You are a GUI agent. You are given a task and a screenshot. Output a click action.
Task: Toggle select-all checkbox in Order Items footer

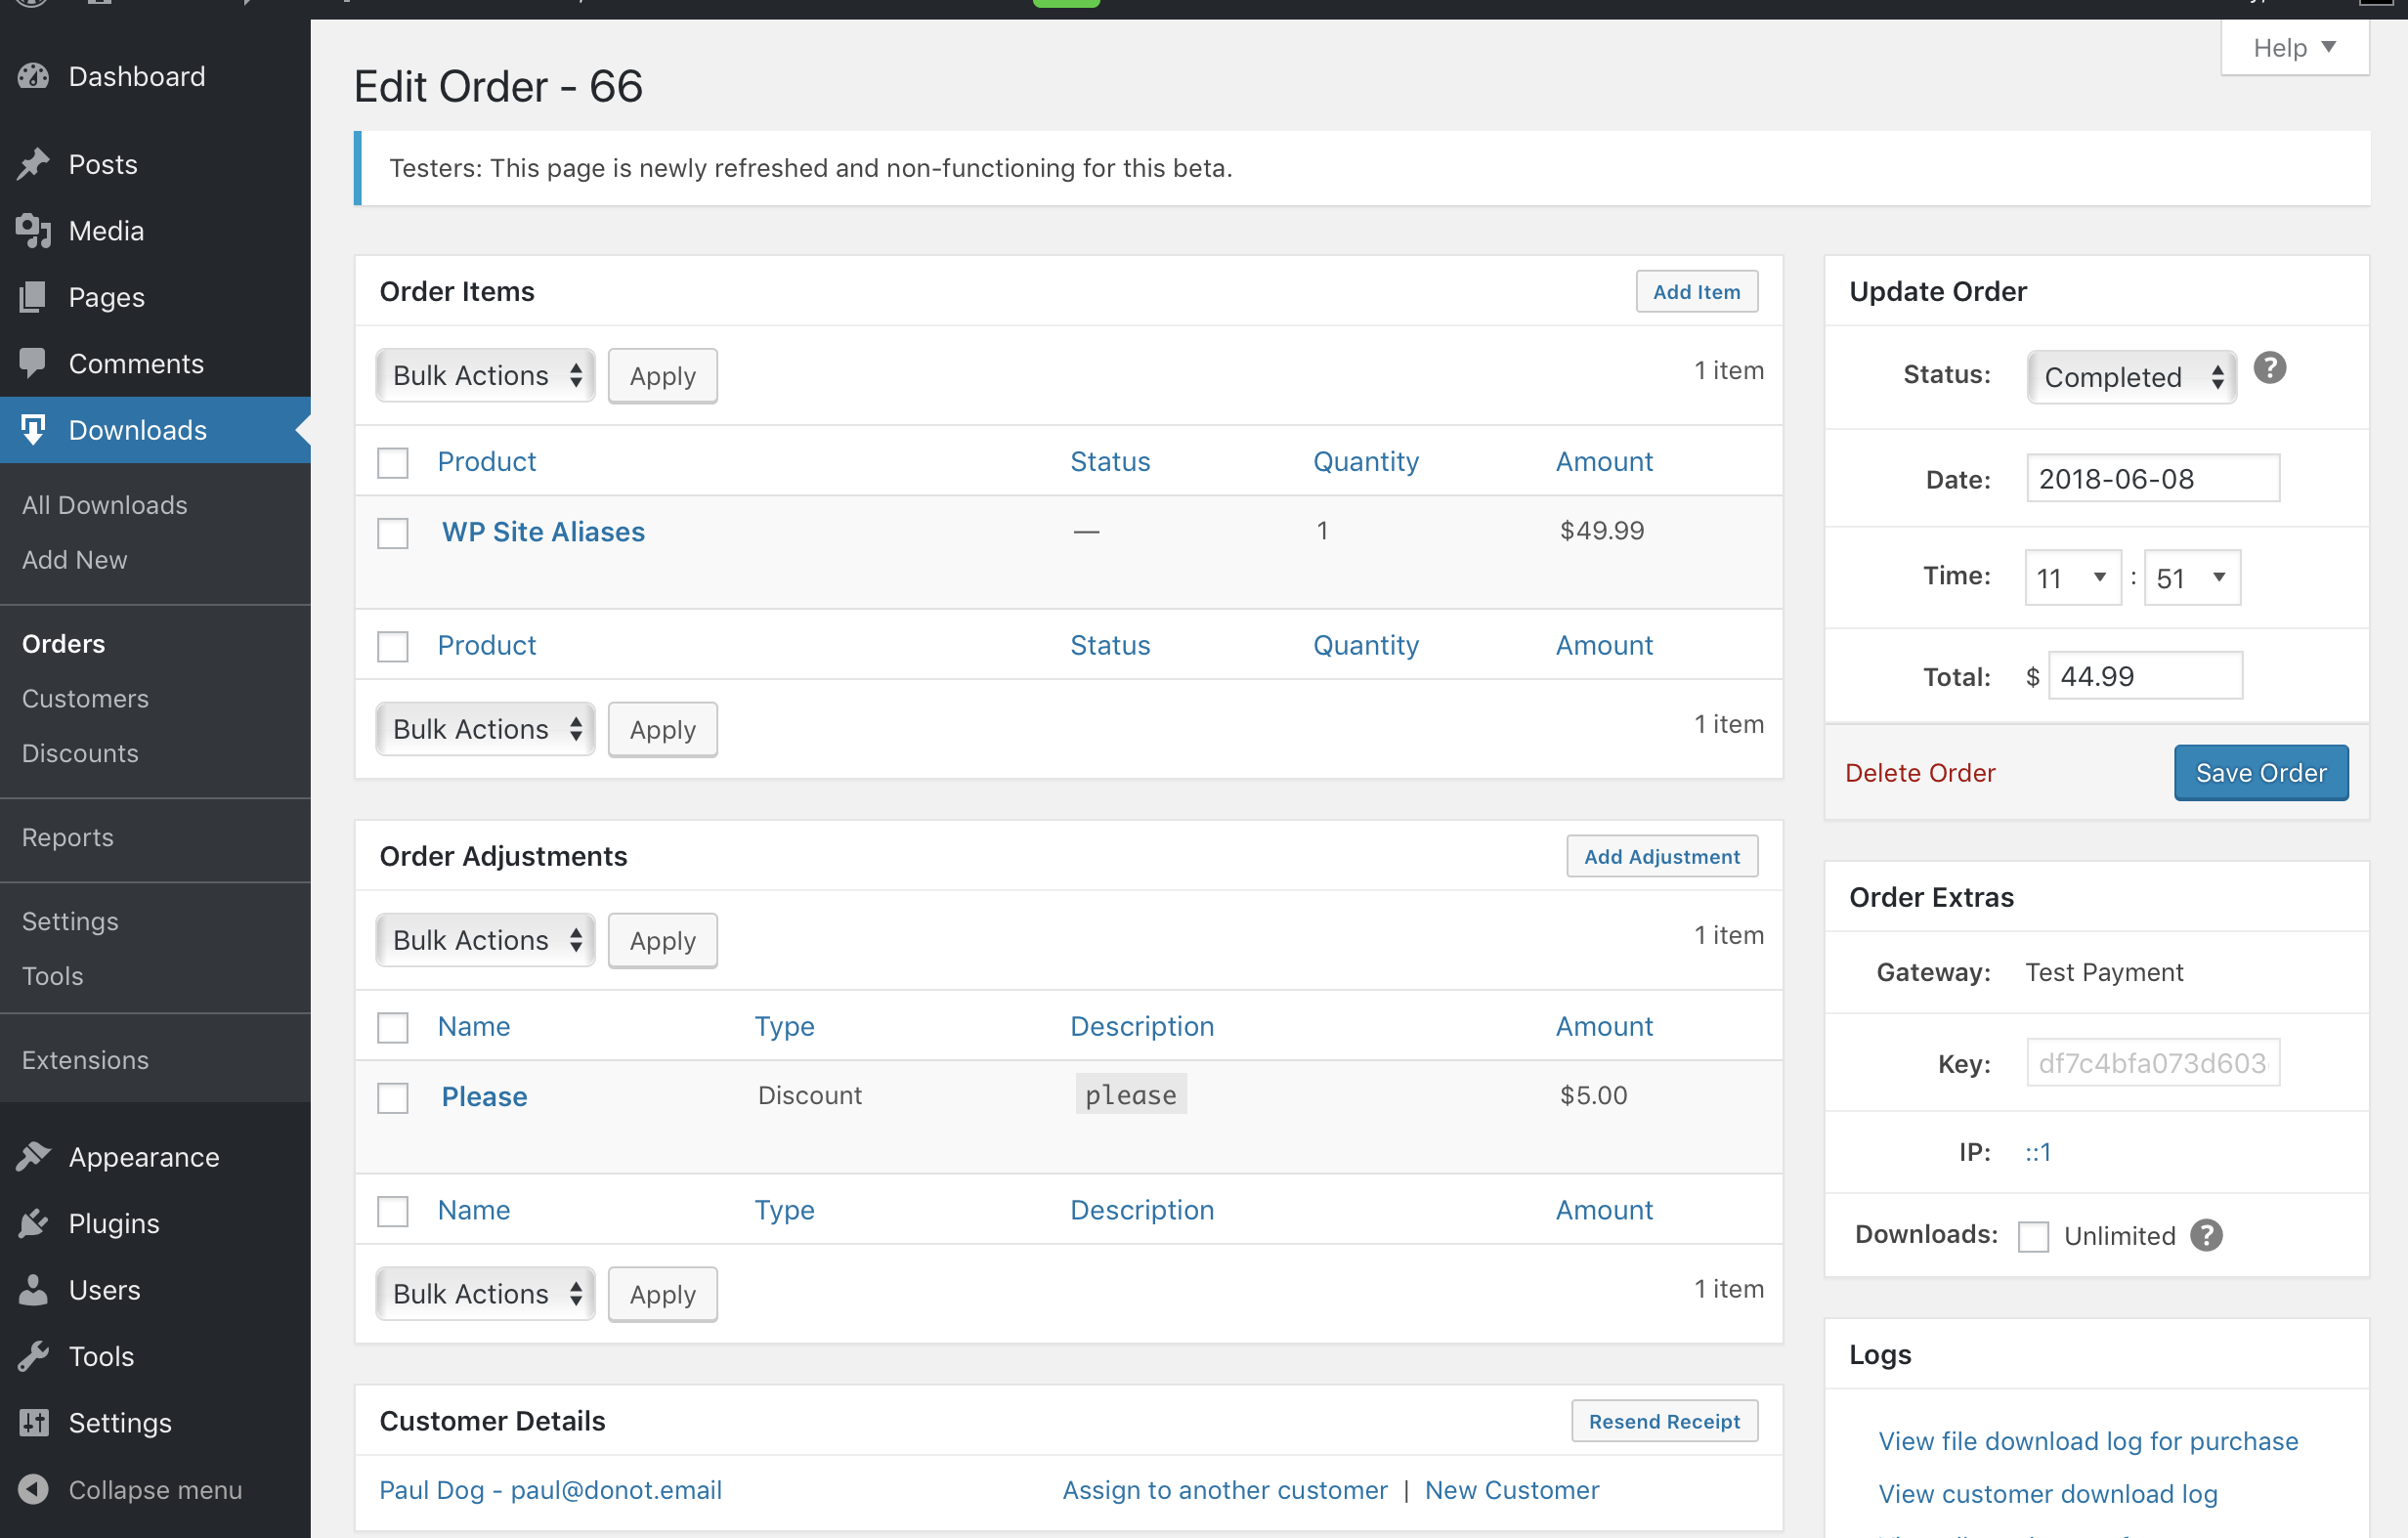(393, 646)
